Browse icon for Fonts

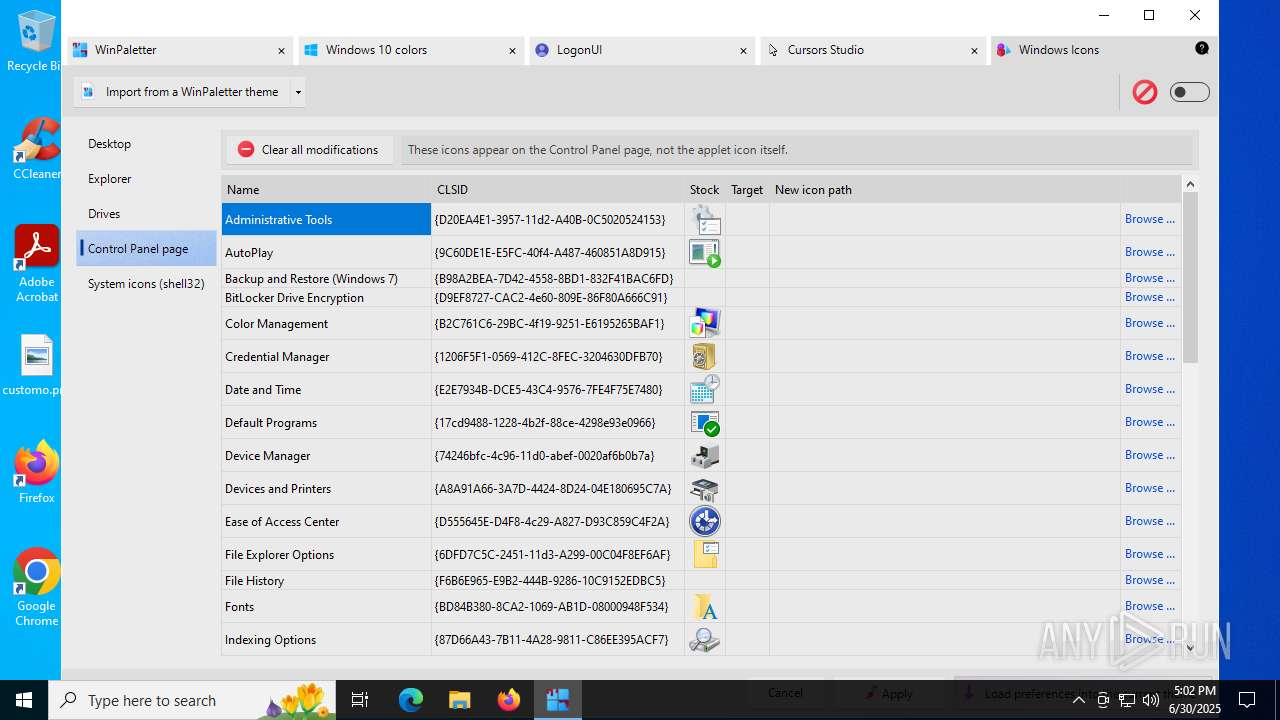pos(1149,606)
